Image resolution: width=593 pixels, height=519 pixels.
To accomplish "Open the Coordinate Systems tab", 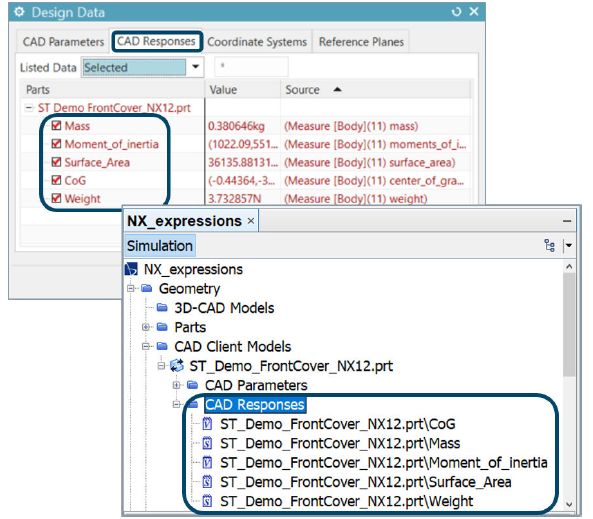I will (x=257, y=42).
